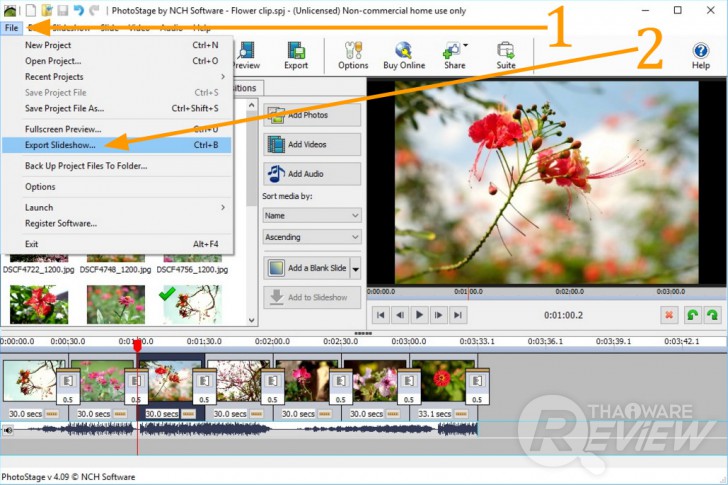Open the Suite toolbar icon

coord(506,55)
